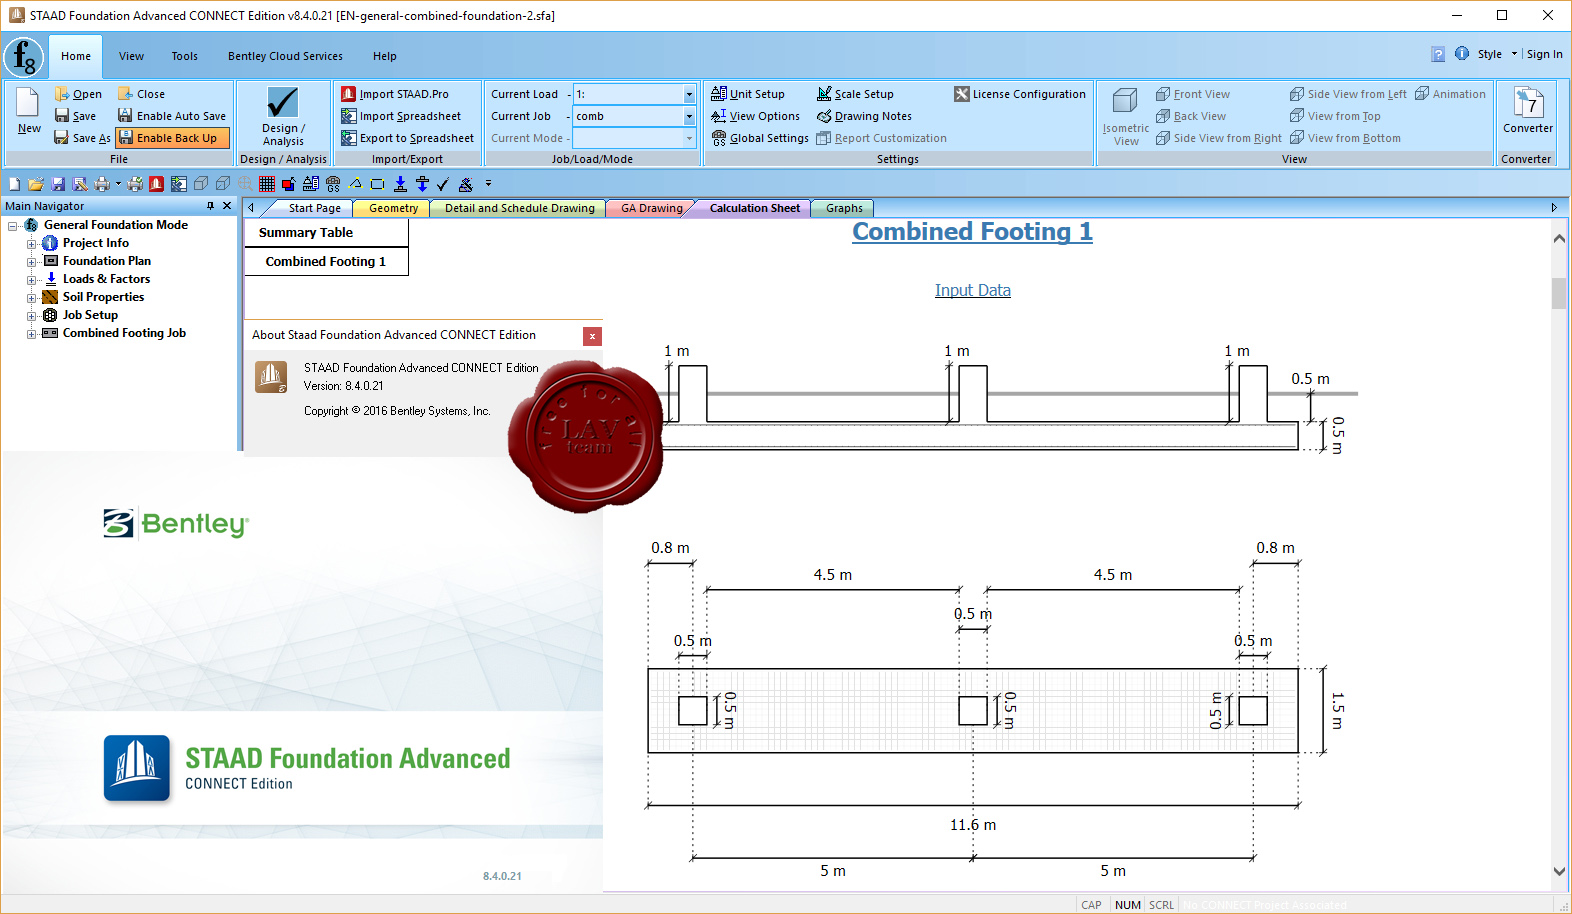Click the New file ribbon icon
This screenshot has width=1572, height=914.
point(28,110)
